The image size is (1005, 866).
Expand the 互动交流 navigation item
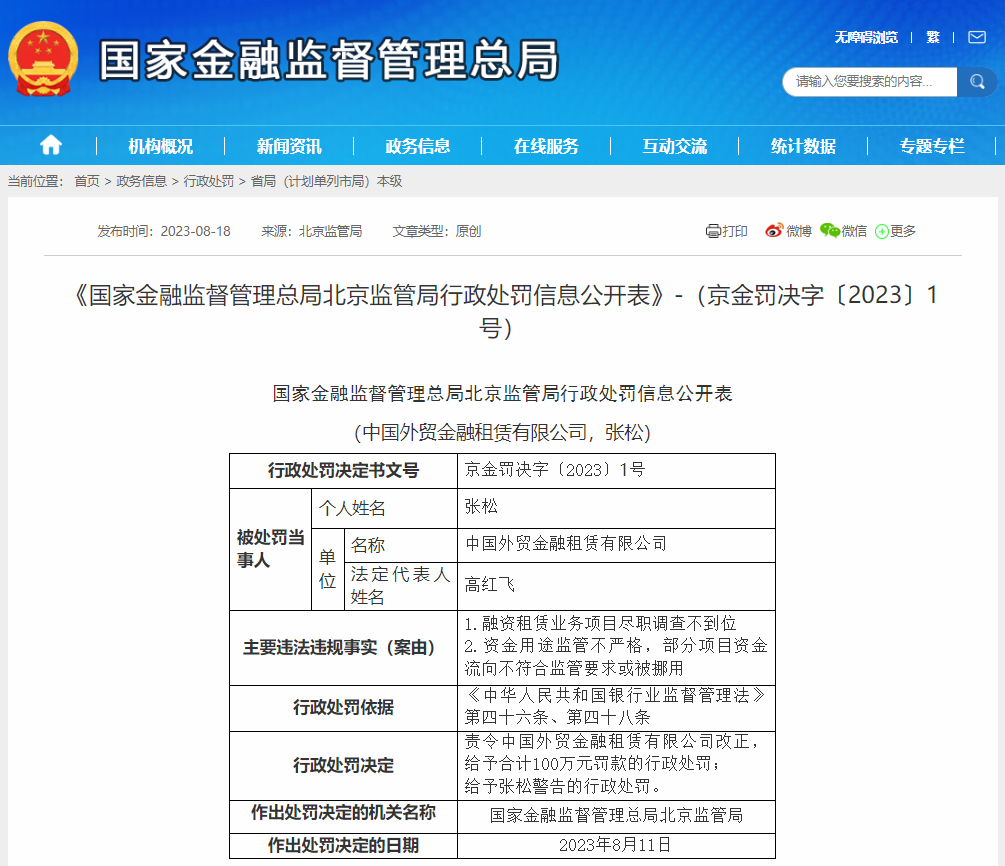[675, 146]
